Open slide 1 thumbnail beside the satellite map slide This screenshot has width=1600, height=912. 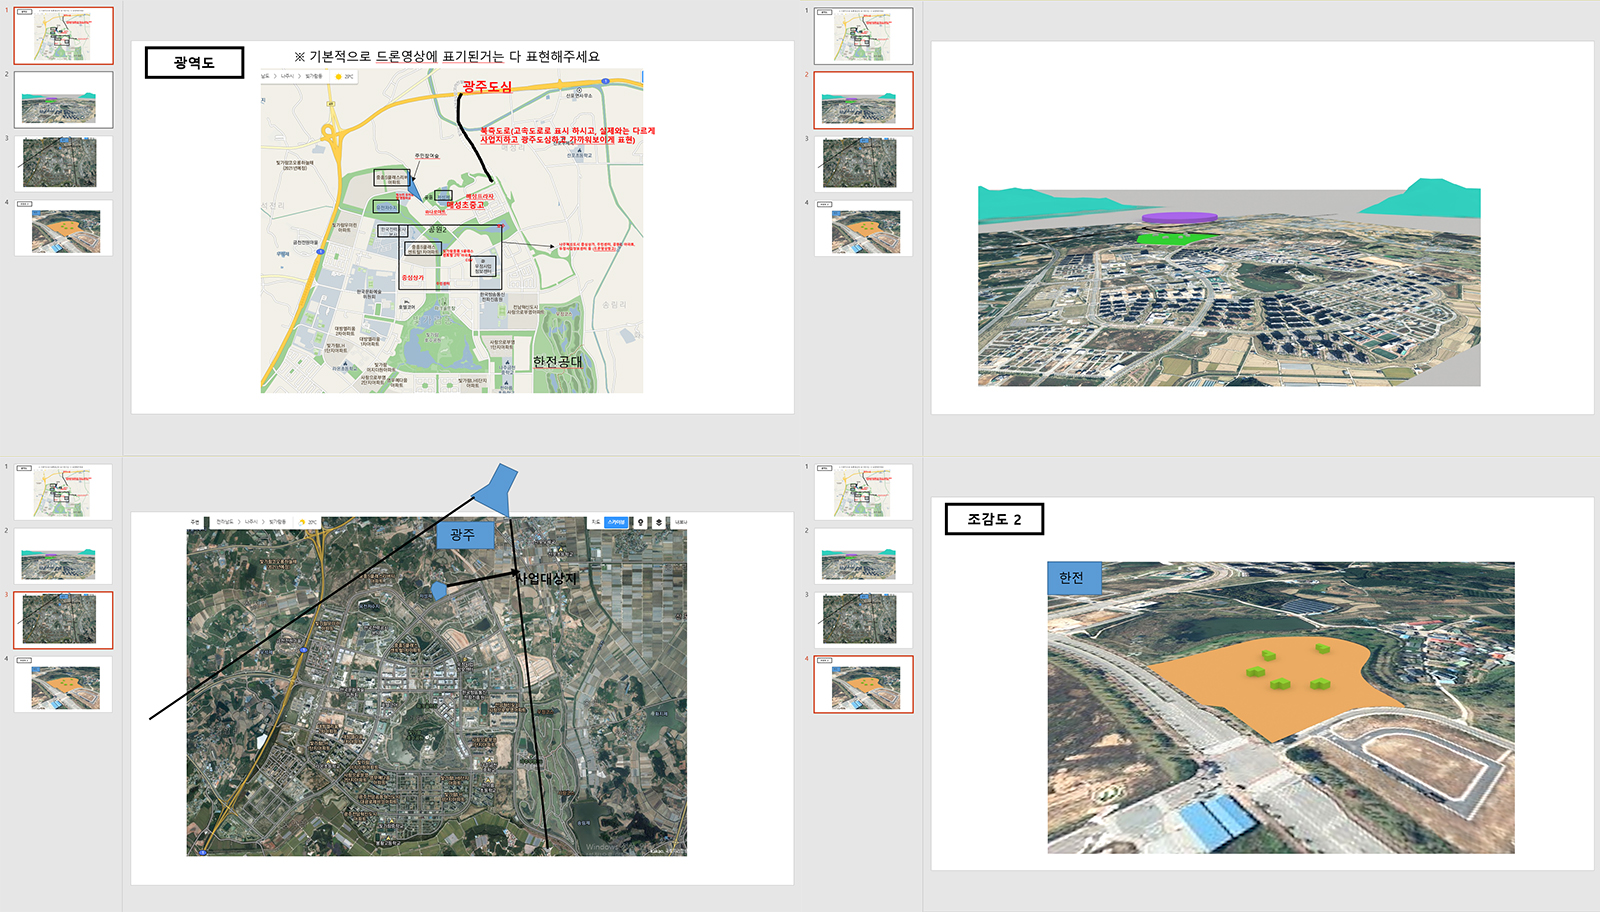tap(63, 492)
